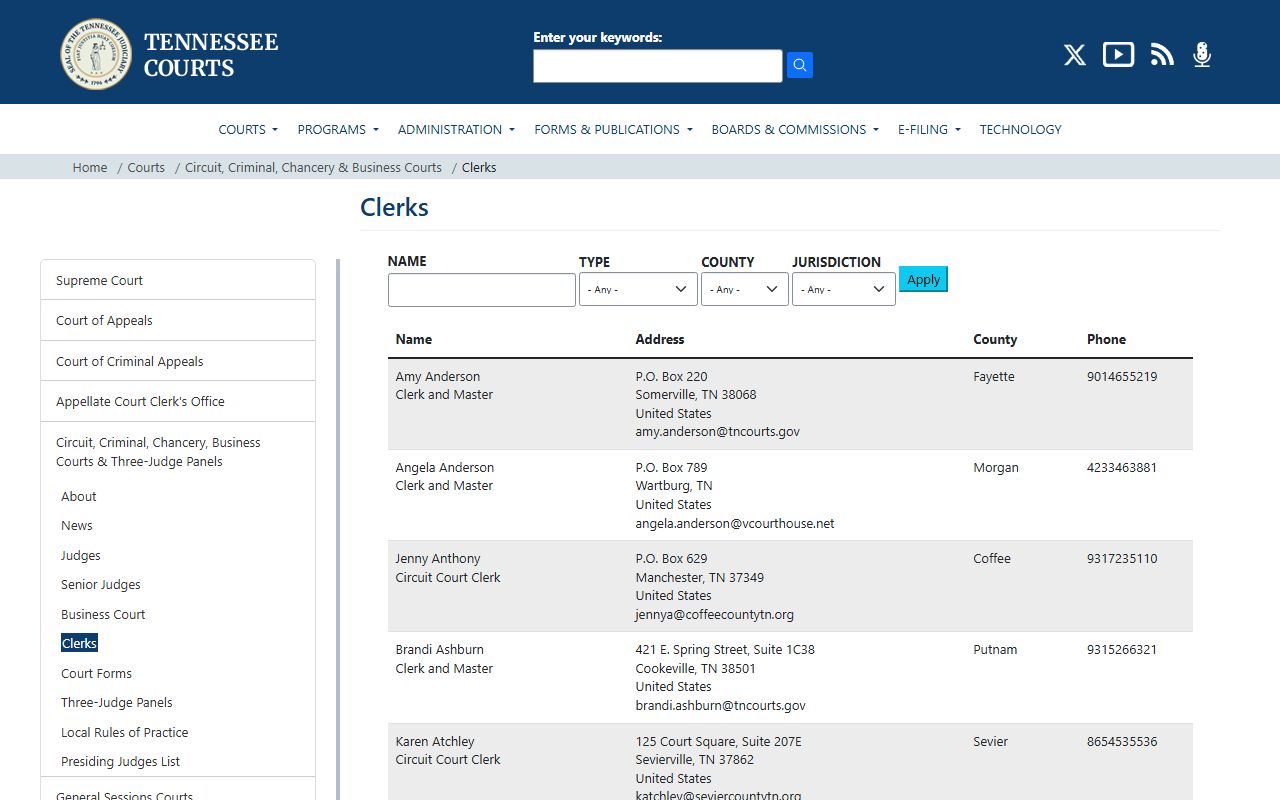Open Court of Appeals in sidebar
Viewport: 1280px width, 800px height.
178,320
